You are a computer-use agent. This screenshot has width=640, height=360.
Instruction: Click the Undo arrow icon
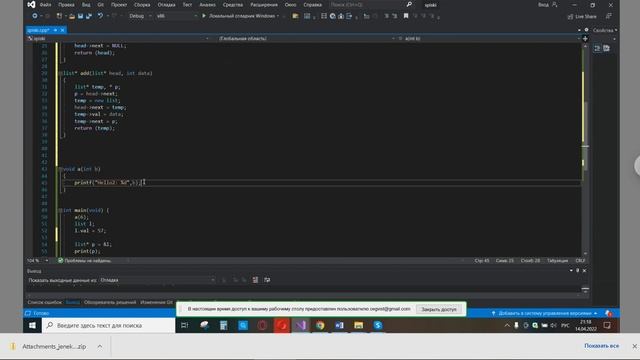tap(100, 16)
